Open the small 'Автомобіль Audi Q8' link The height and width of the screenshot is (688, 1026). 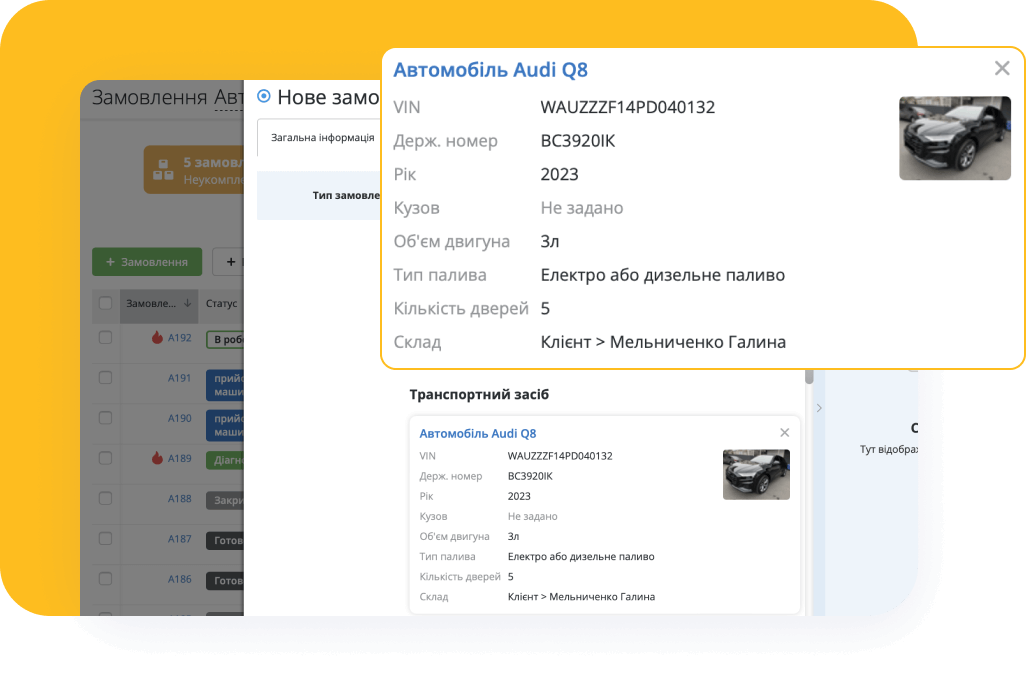[478, 433]
